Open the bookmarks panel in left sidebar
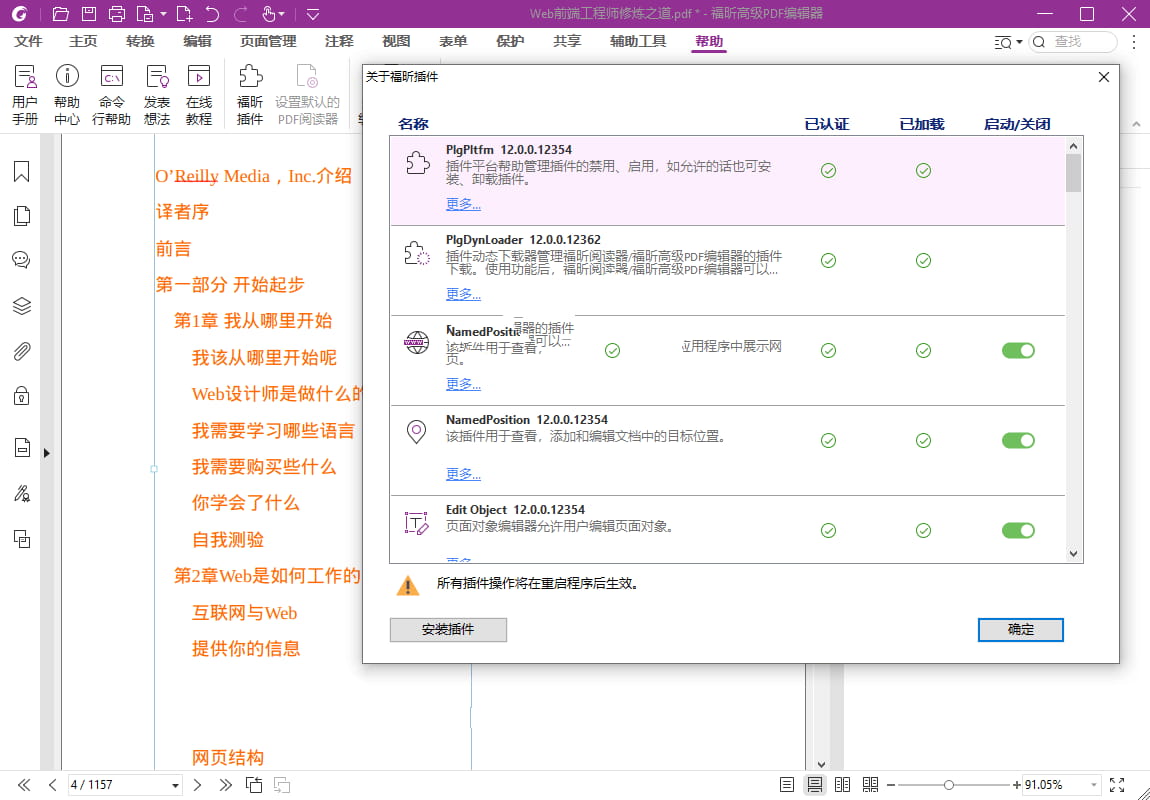The height and width of the screenshot is (800, 1150). point(21,172)
